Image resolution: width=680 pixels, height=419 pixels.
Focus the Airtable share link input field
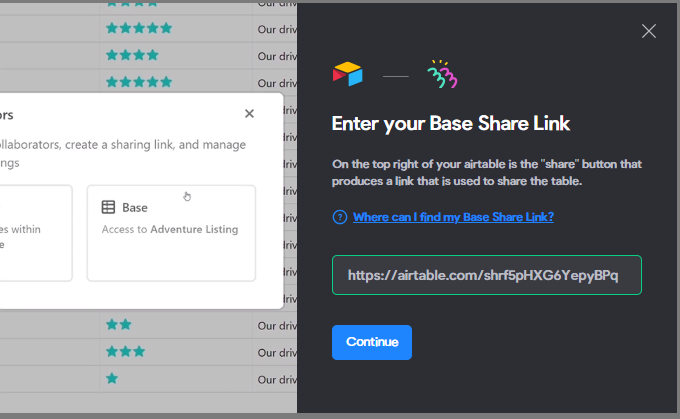pos(487,275)
